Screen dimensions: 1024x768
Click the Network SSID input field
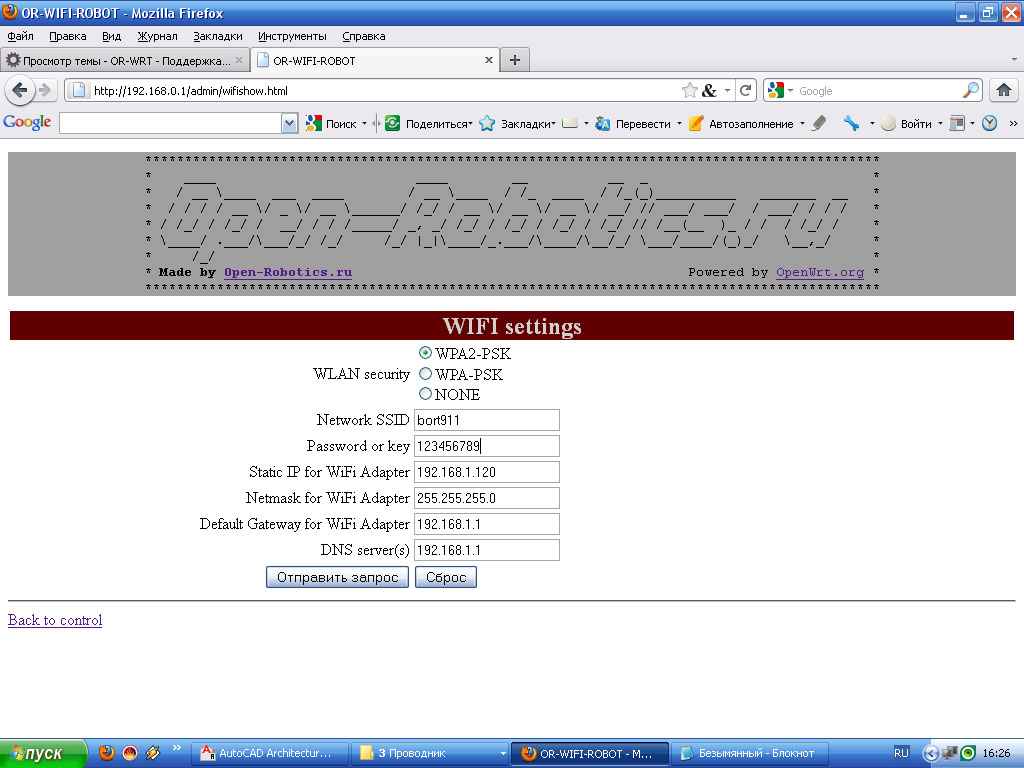click(x=487, y=420)
